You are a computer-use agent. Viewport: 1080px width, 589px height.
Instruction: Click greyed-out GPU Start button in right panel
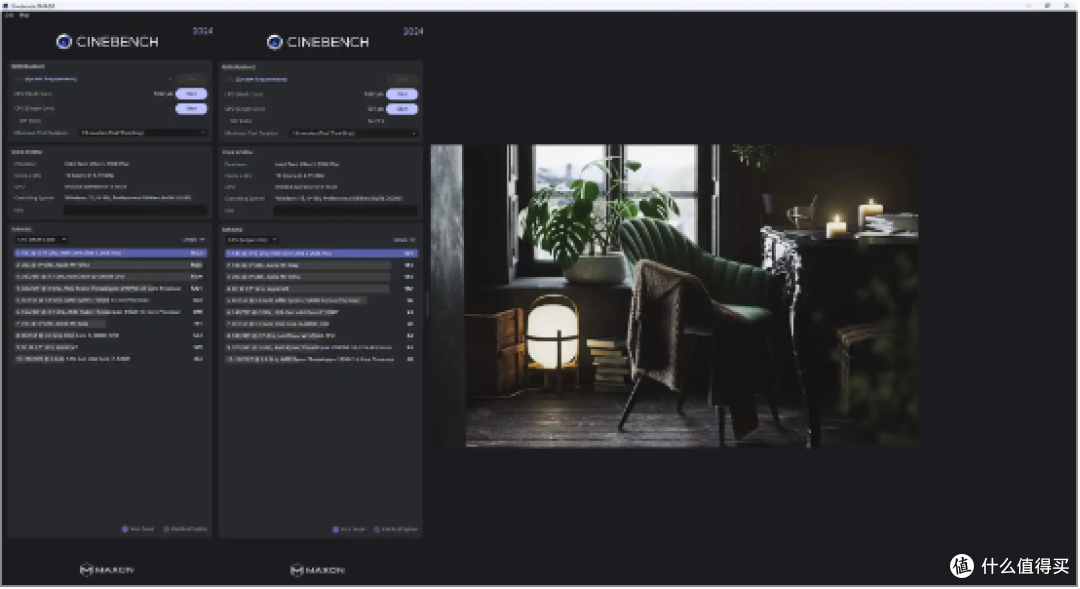coord(402,79)
